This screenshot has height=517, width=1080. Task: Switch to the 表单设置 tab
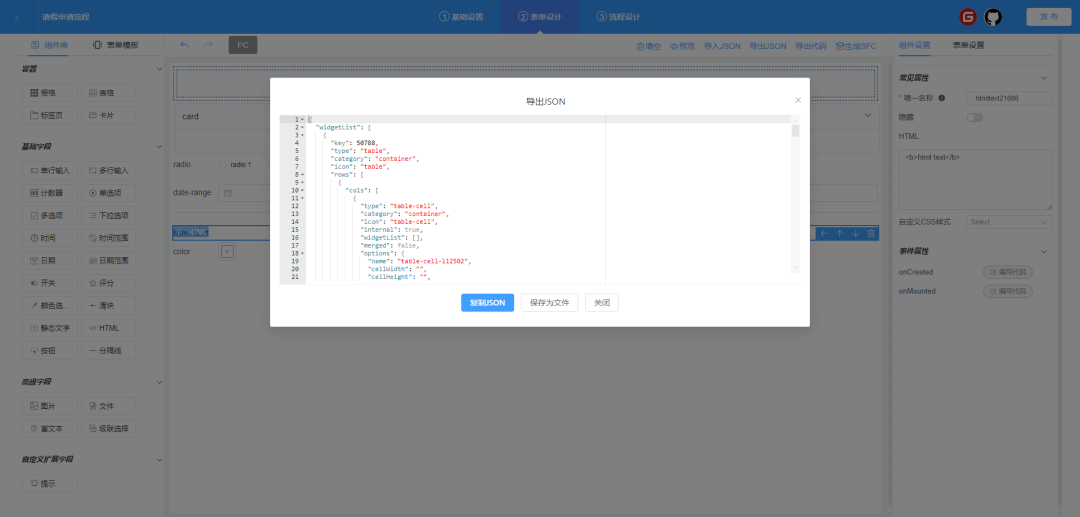pyautogui.click(x=968, y=45)
